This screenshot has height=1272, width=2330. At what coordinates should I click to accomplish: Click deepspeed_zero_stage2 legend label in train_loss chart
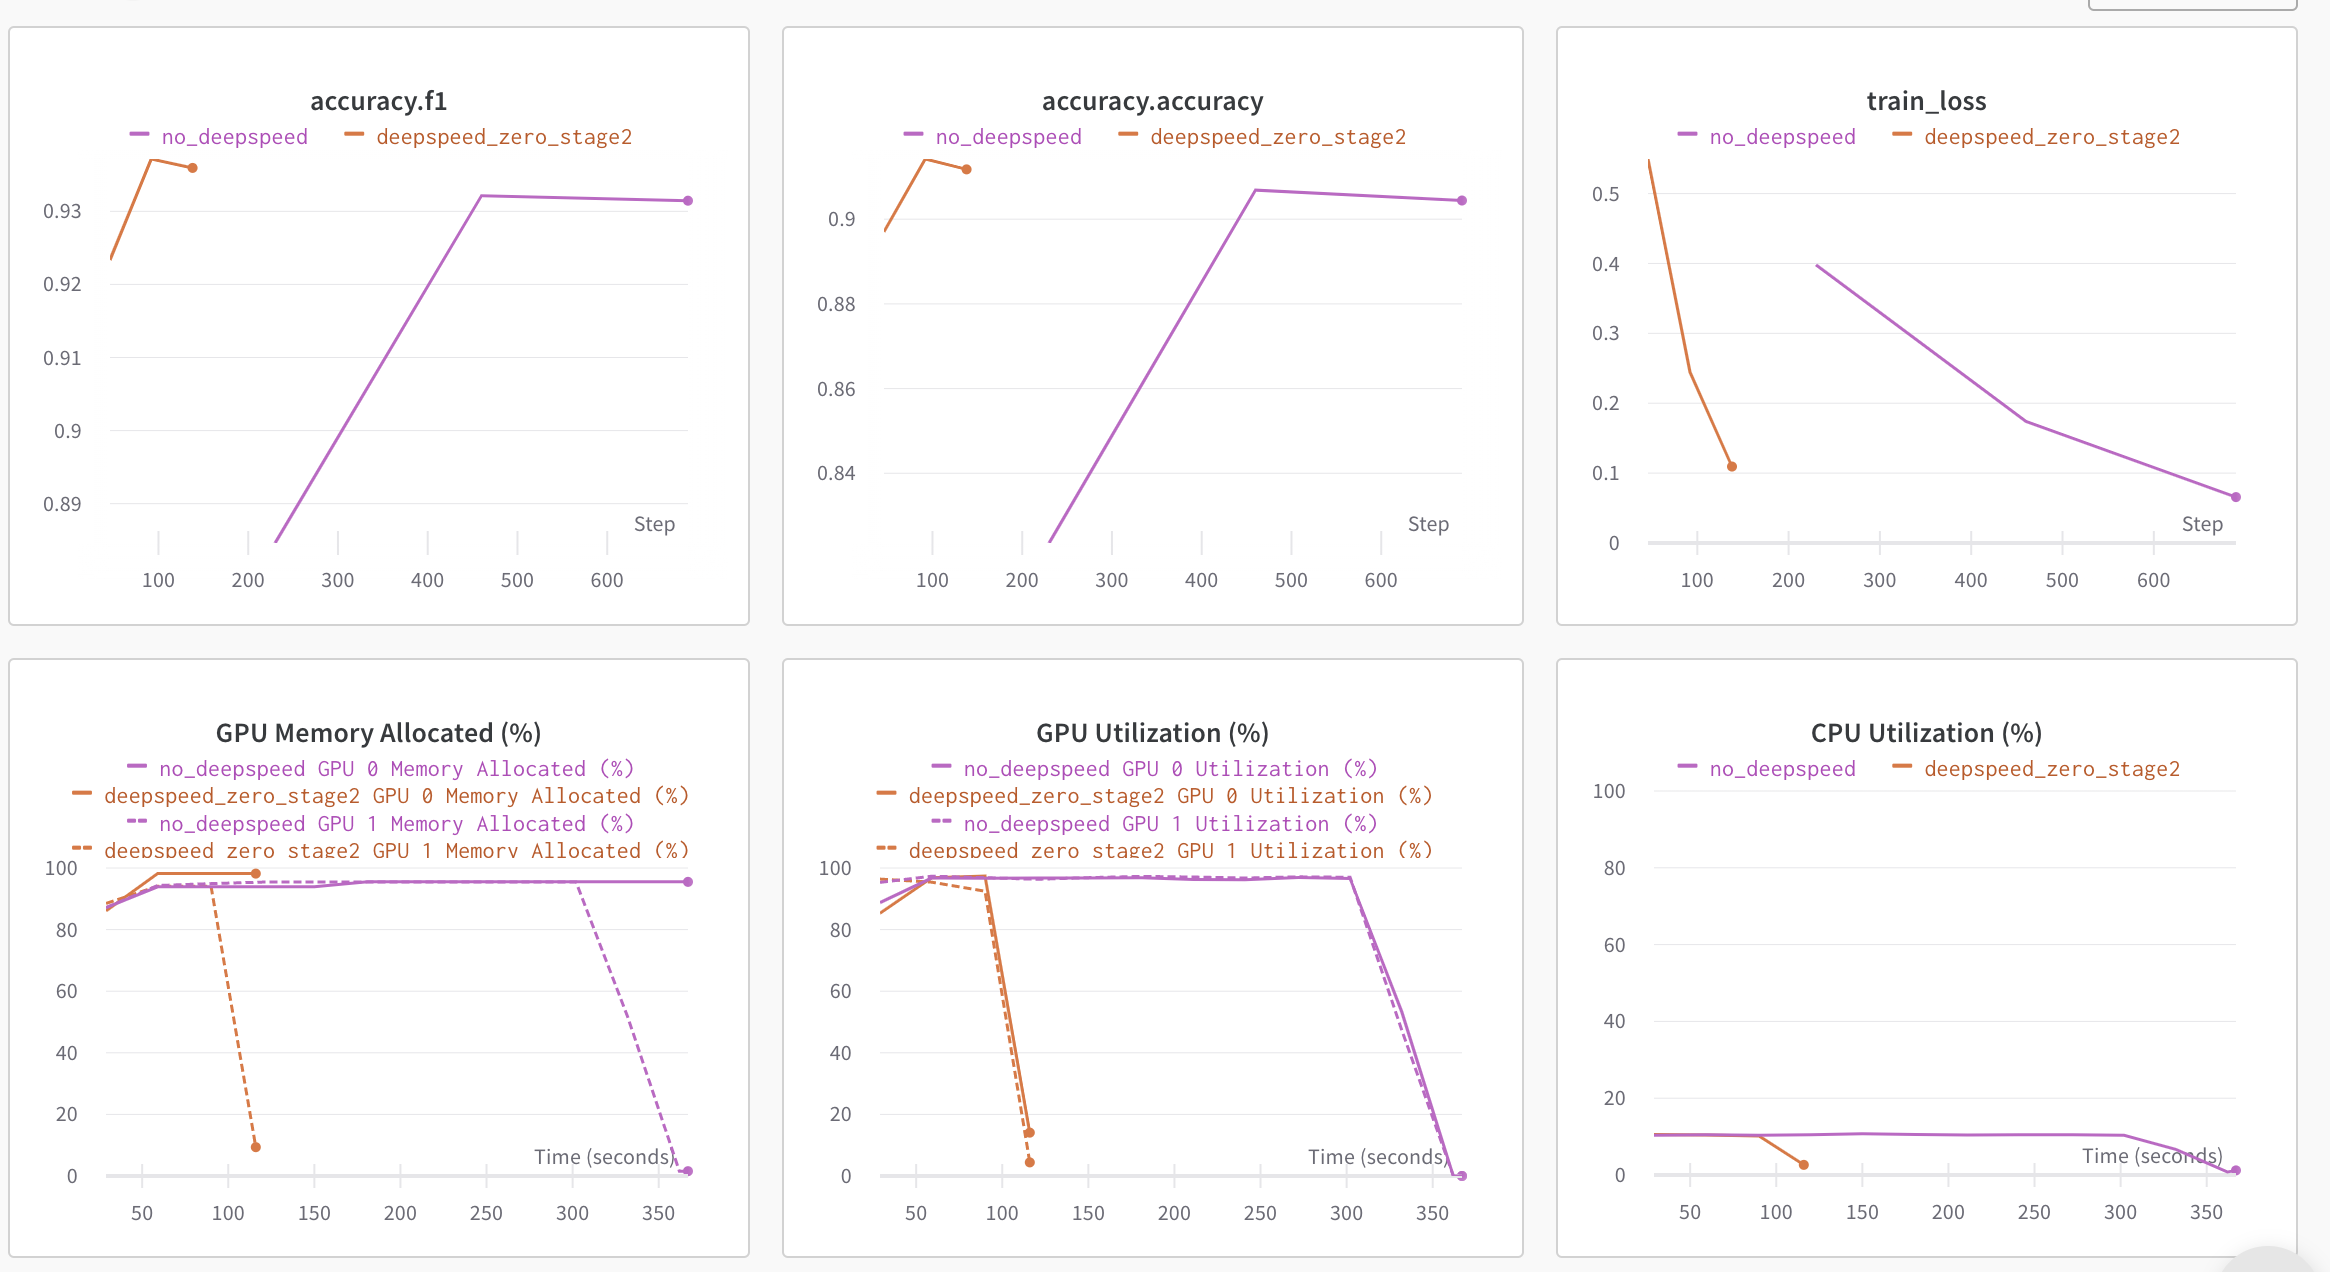click(2052, 137)
